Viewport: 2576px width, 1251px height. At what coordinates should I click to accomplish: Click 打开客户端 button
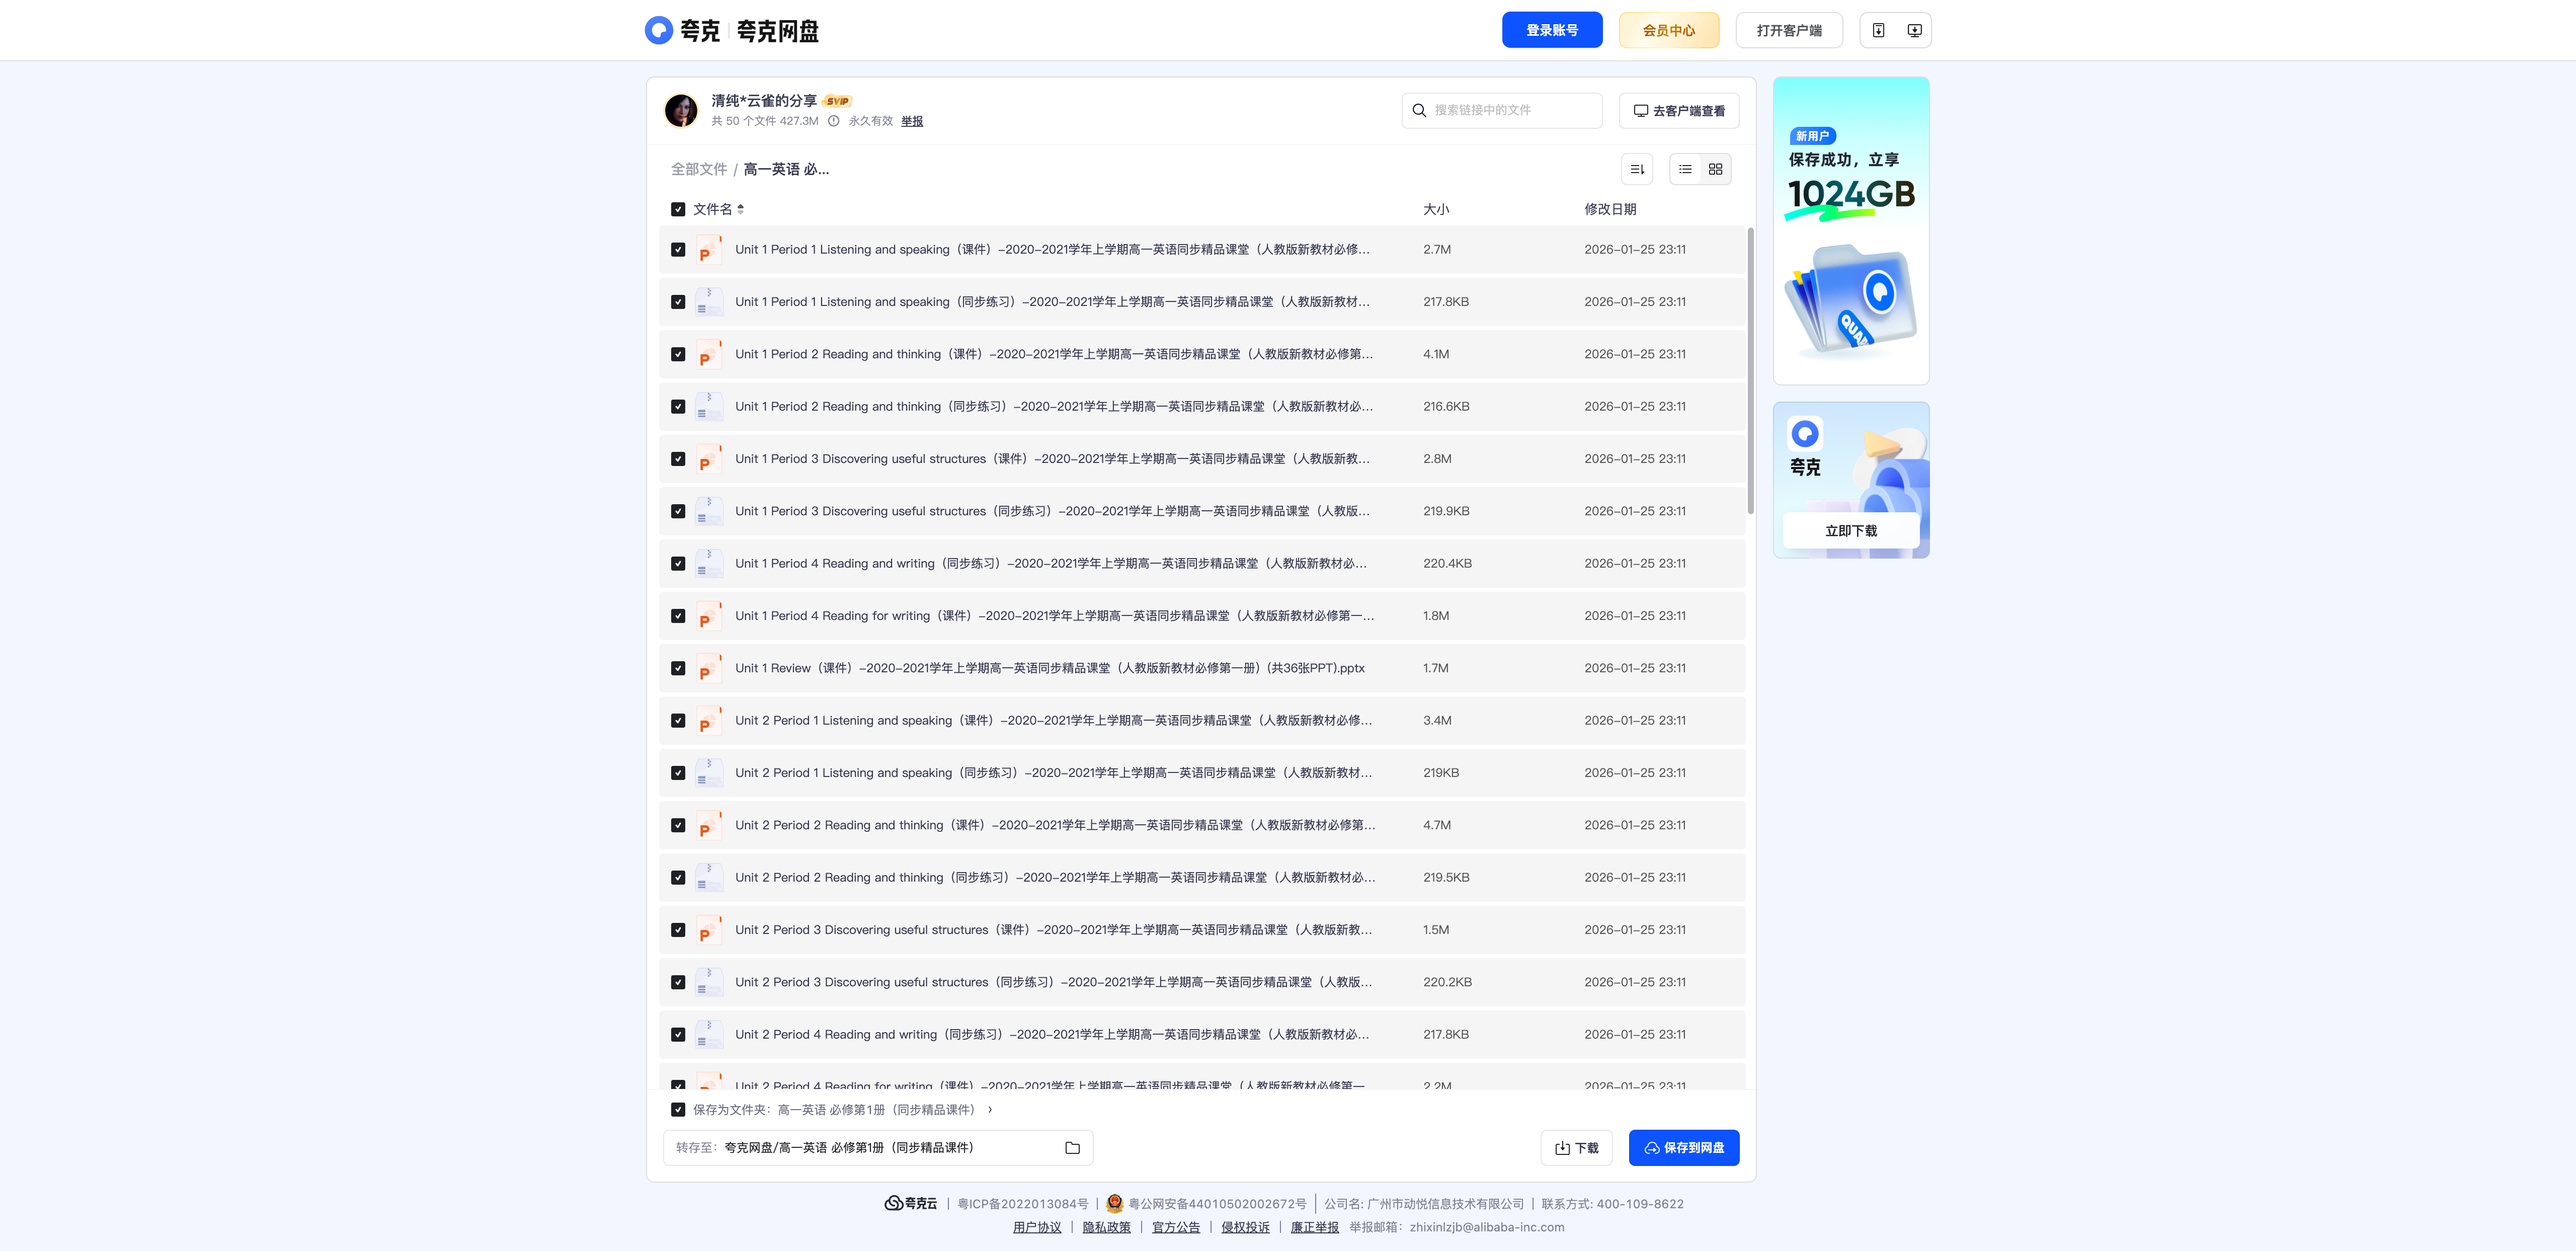(x=1789, y=30)
